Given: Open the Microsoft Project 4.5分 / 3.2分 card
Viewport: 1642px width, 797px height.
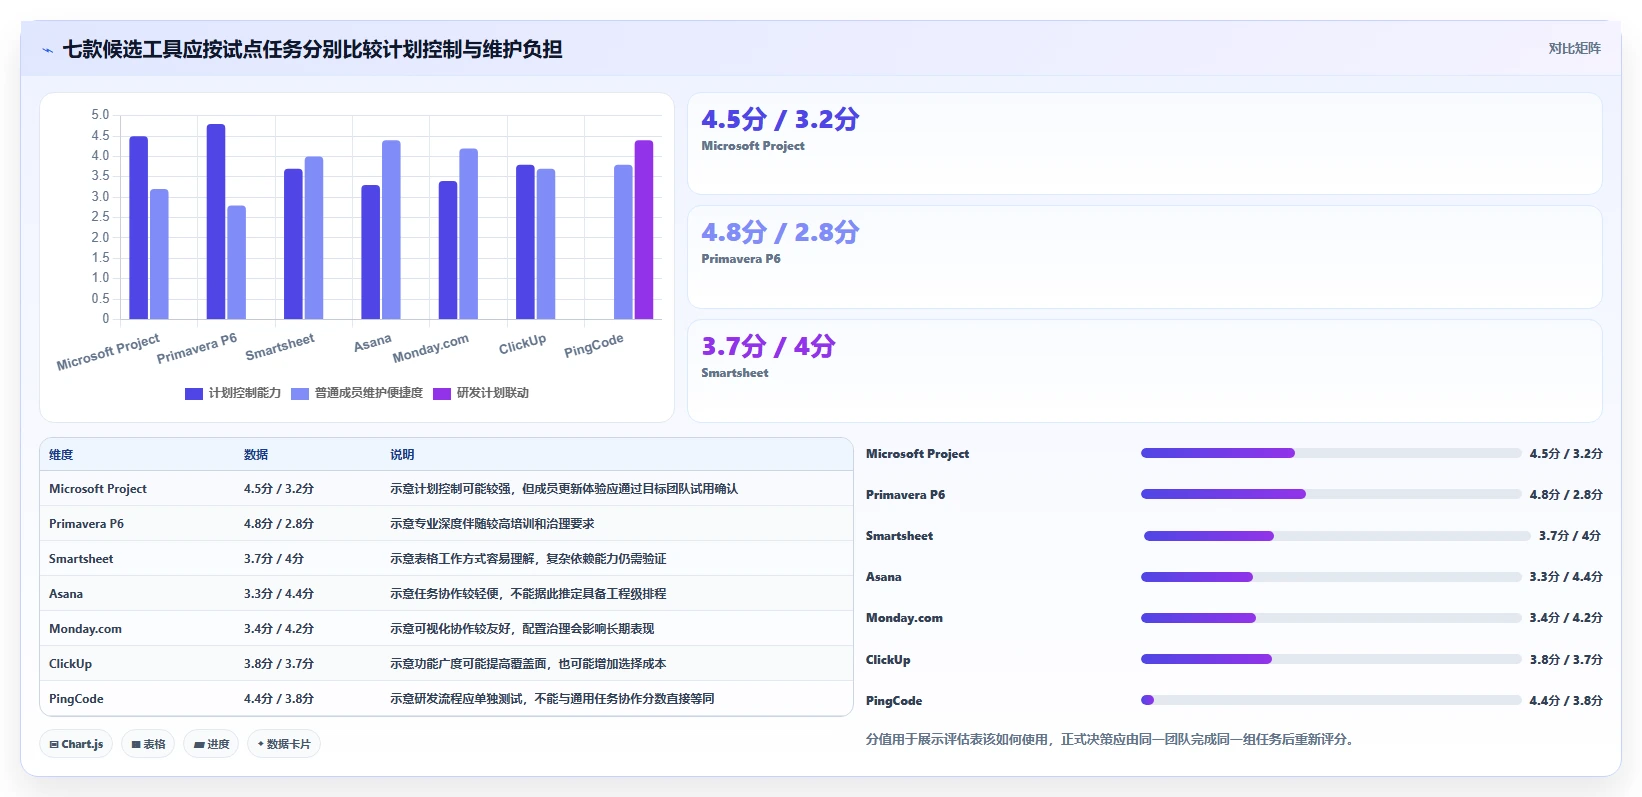Looking at the screenshot, I should [x=1145, y=144].
